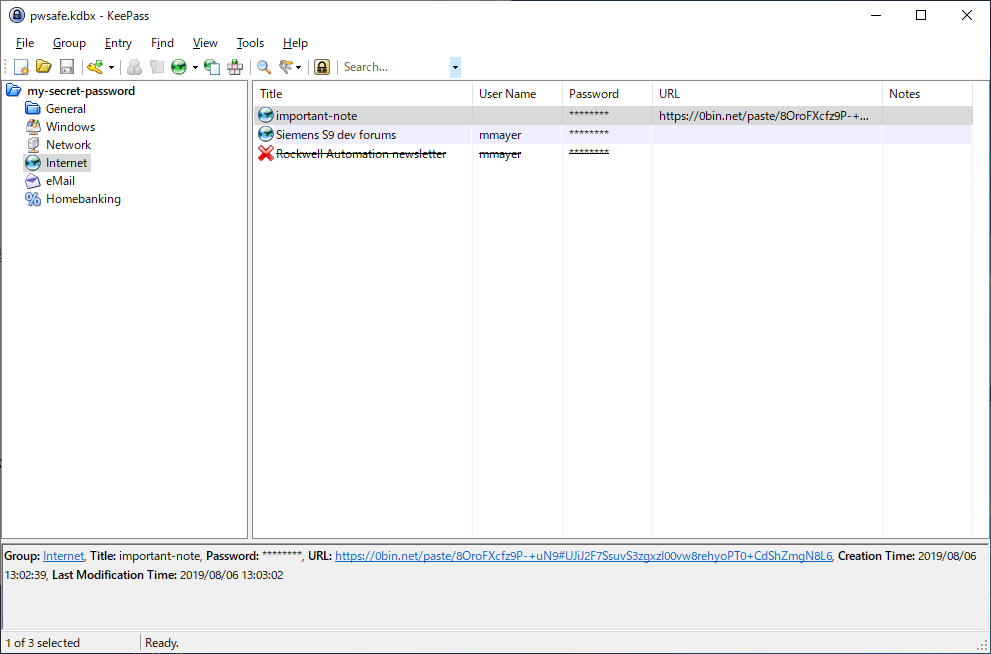
Task: Open the View menu
Action: pyautogui.click(x=205, y=43)
